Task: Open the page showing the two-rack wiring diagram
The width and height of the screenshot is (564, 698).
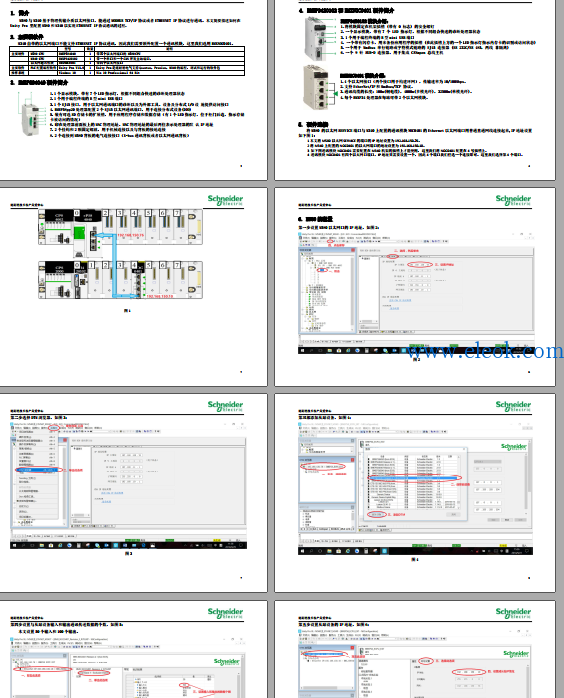Action: [x=134, y=287]
